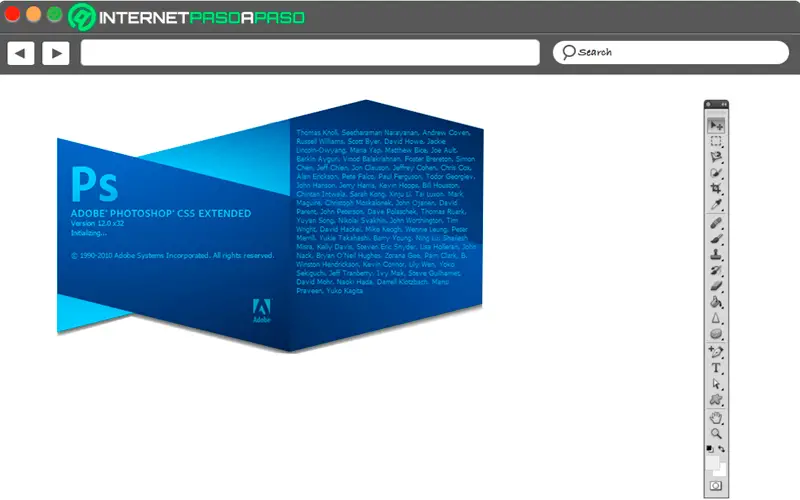Select the Paint Bucket tool
Viewport: 800px width, 500px height.
pos(716,302)
